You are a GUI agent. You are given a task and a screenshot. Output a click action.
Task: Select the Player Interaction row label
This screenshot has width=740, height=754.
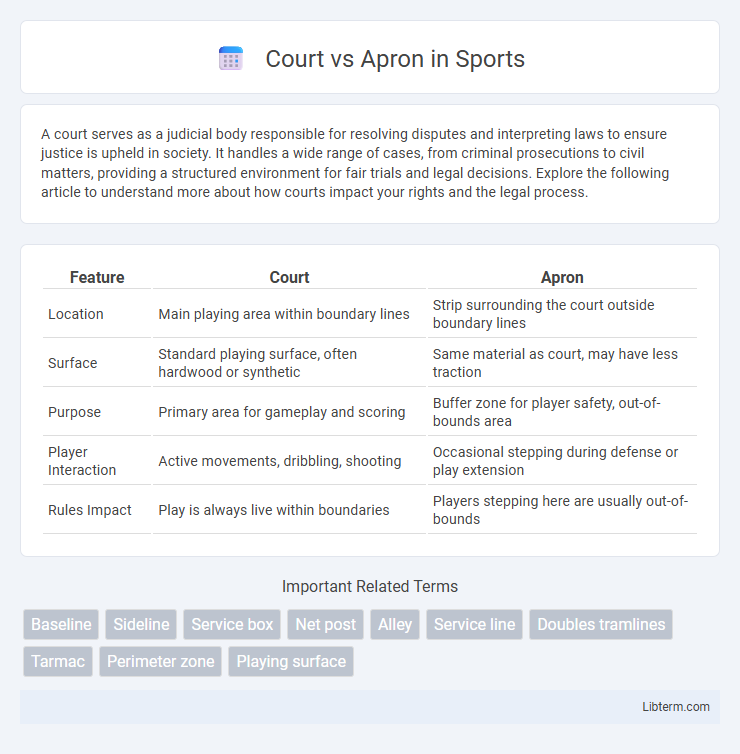pyautogui.click(x=82, y=461)
